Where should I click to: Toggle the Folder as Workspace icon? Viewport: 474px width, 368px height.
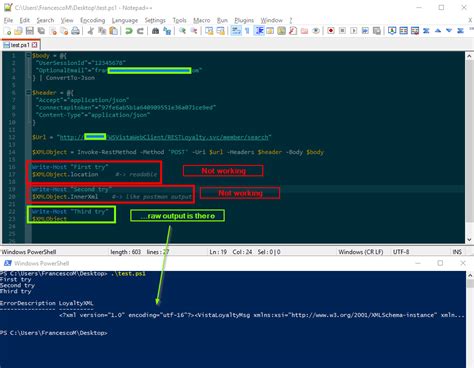304,31
